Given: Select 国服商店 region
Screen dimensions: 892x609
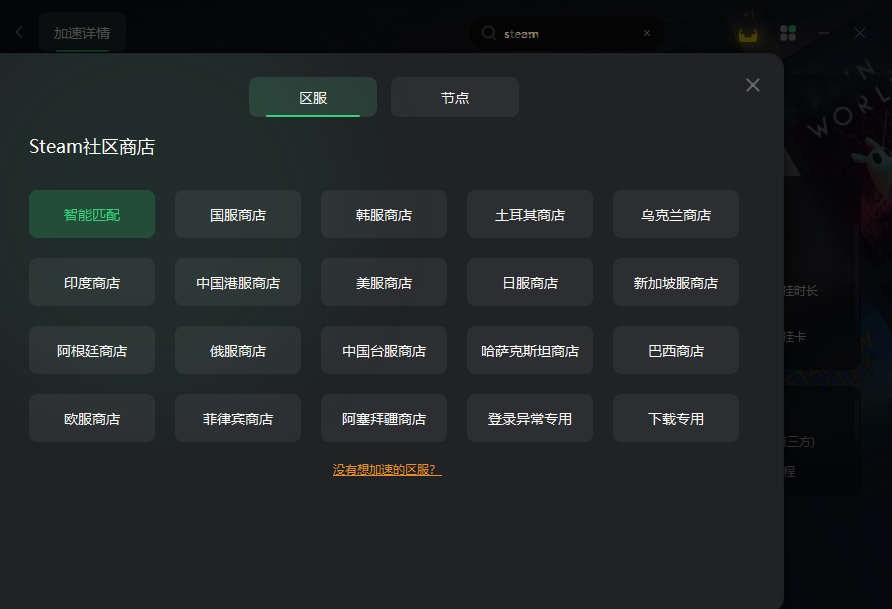Looking at the screenshot, I should click(238, 214).
